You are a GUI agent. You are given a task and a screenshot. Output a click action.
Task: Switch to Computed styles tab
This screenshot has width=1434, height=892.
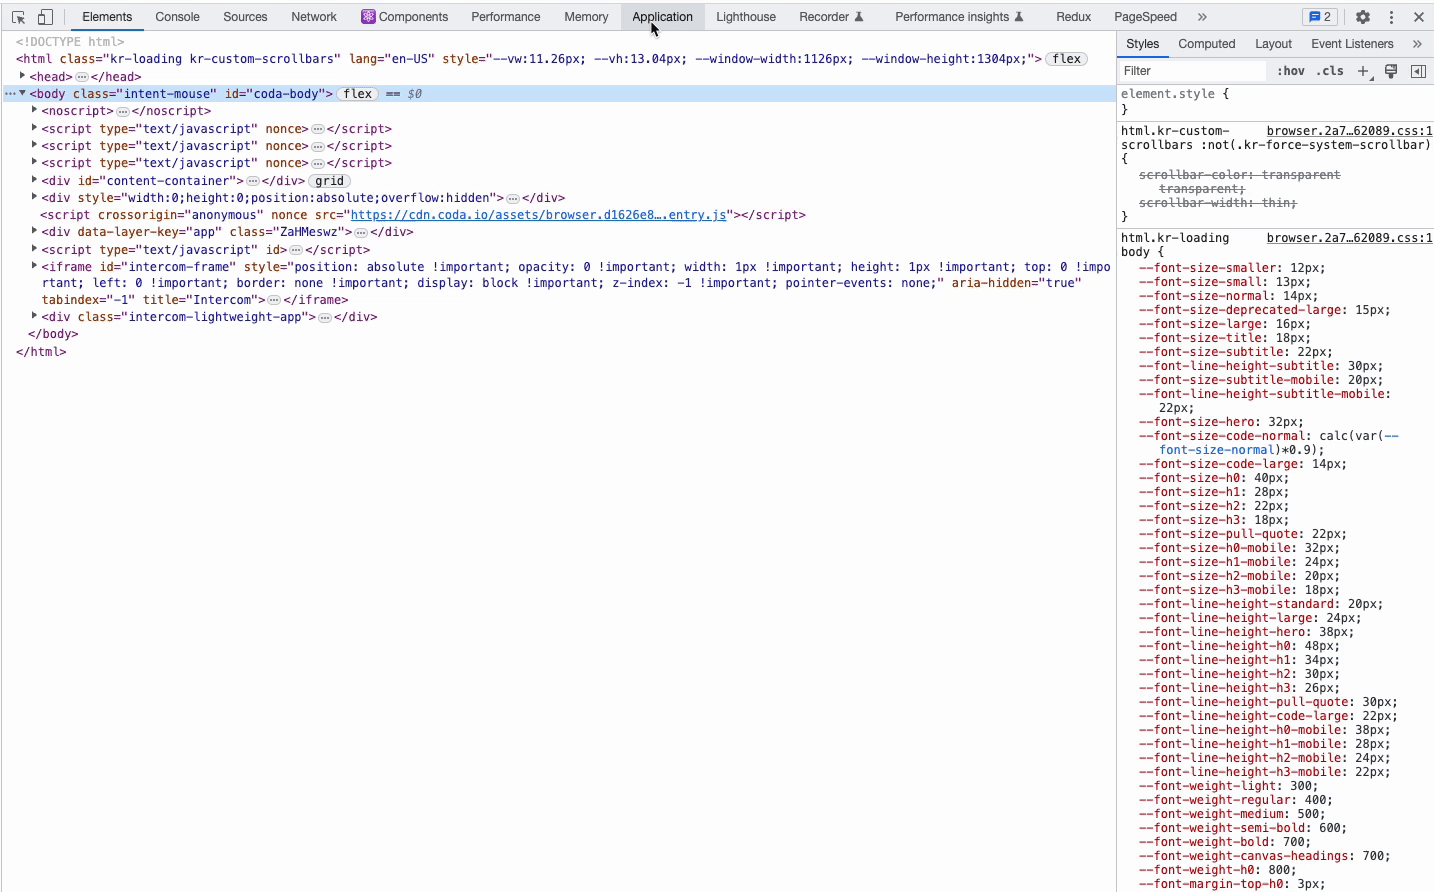point(1206,44)
